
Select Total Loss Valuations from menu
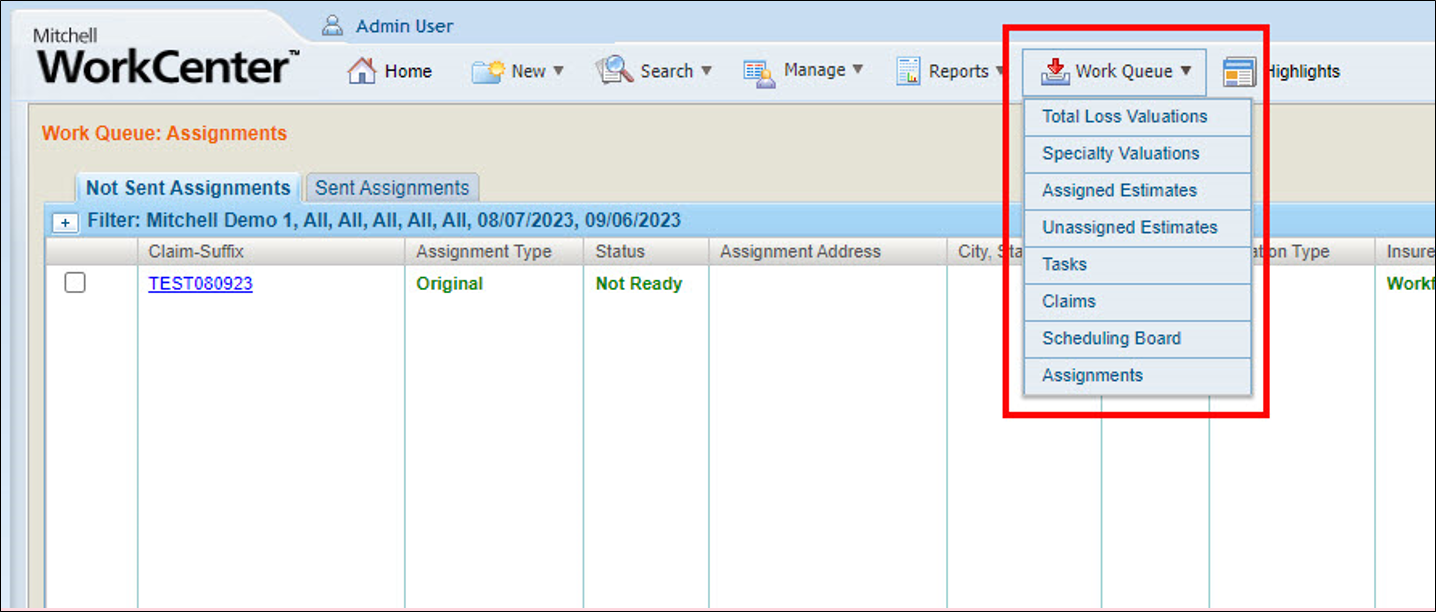[1138, 117]
